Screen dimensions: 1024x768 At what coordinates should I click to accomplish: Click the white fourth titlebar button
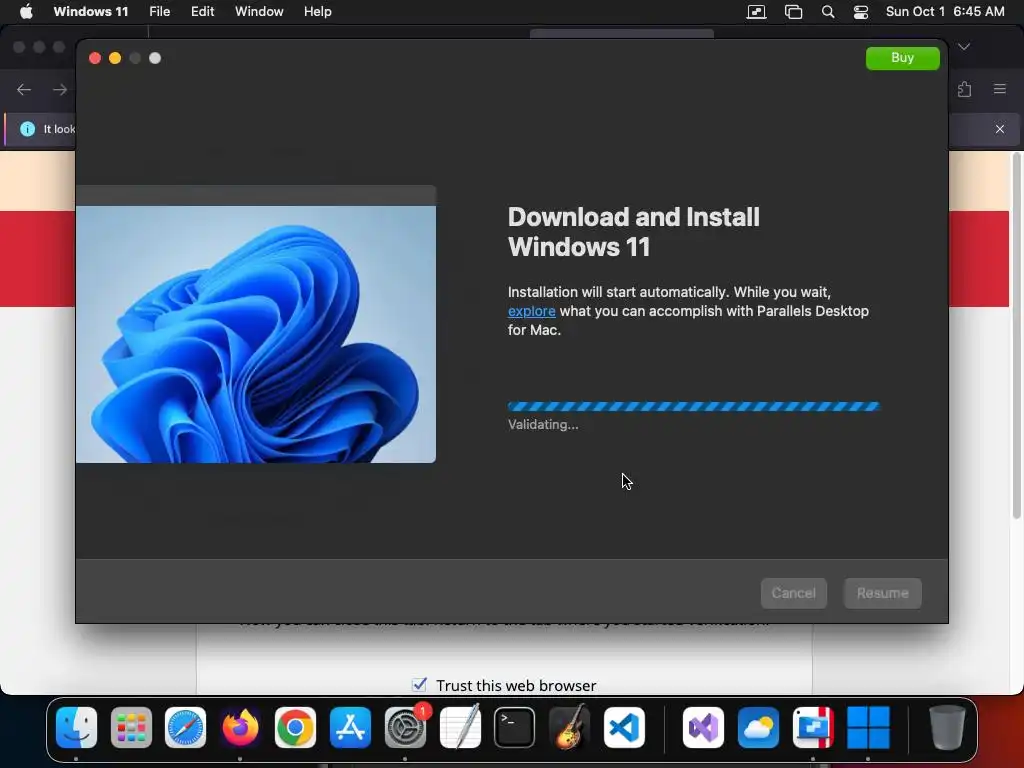[155, 58]
